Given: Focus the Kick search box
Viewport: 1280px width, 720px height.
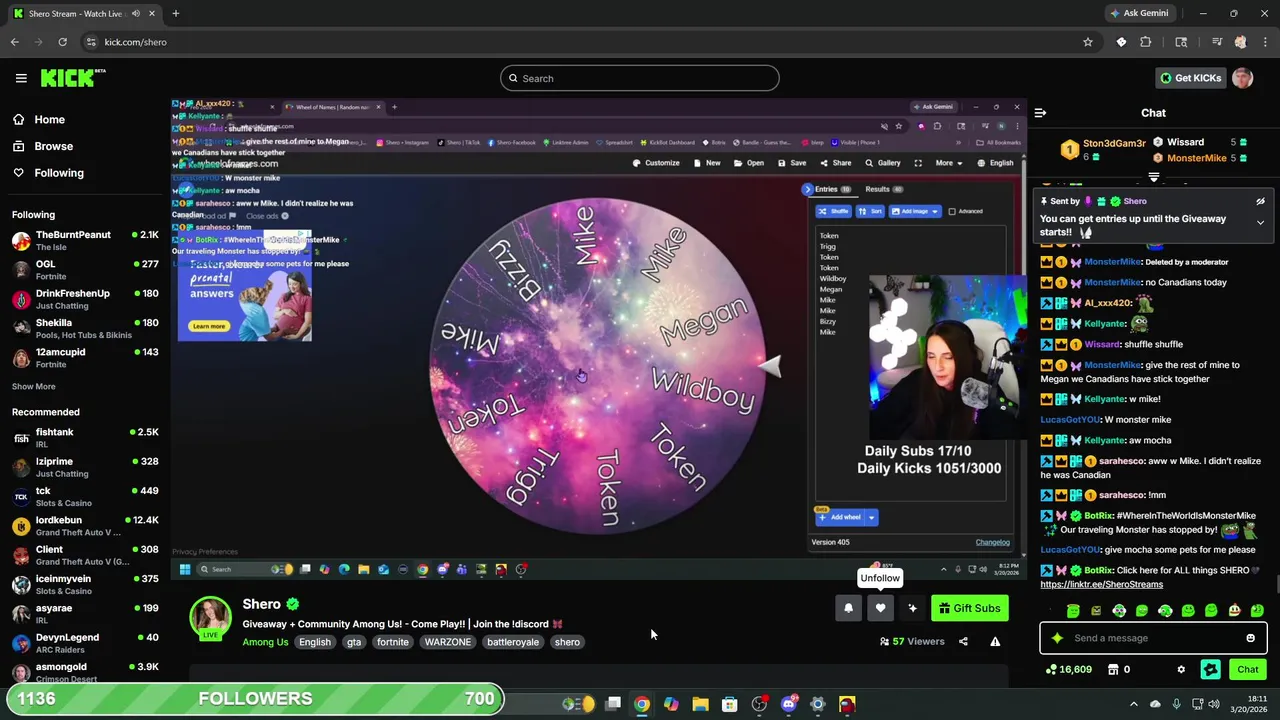Looking at the screenshot, I should [640, 78].
